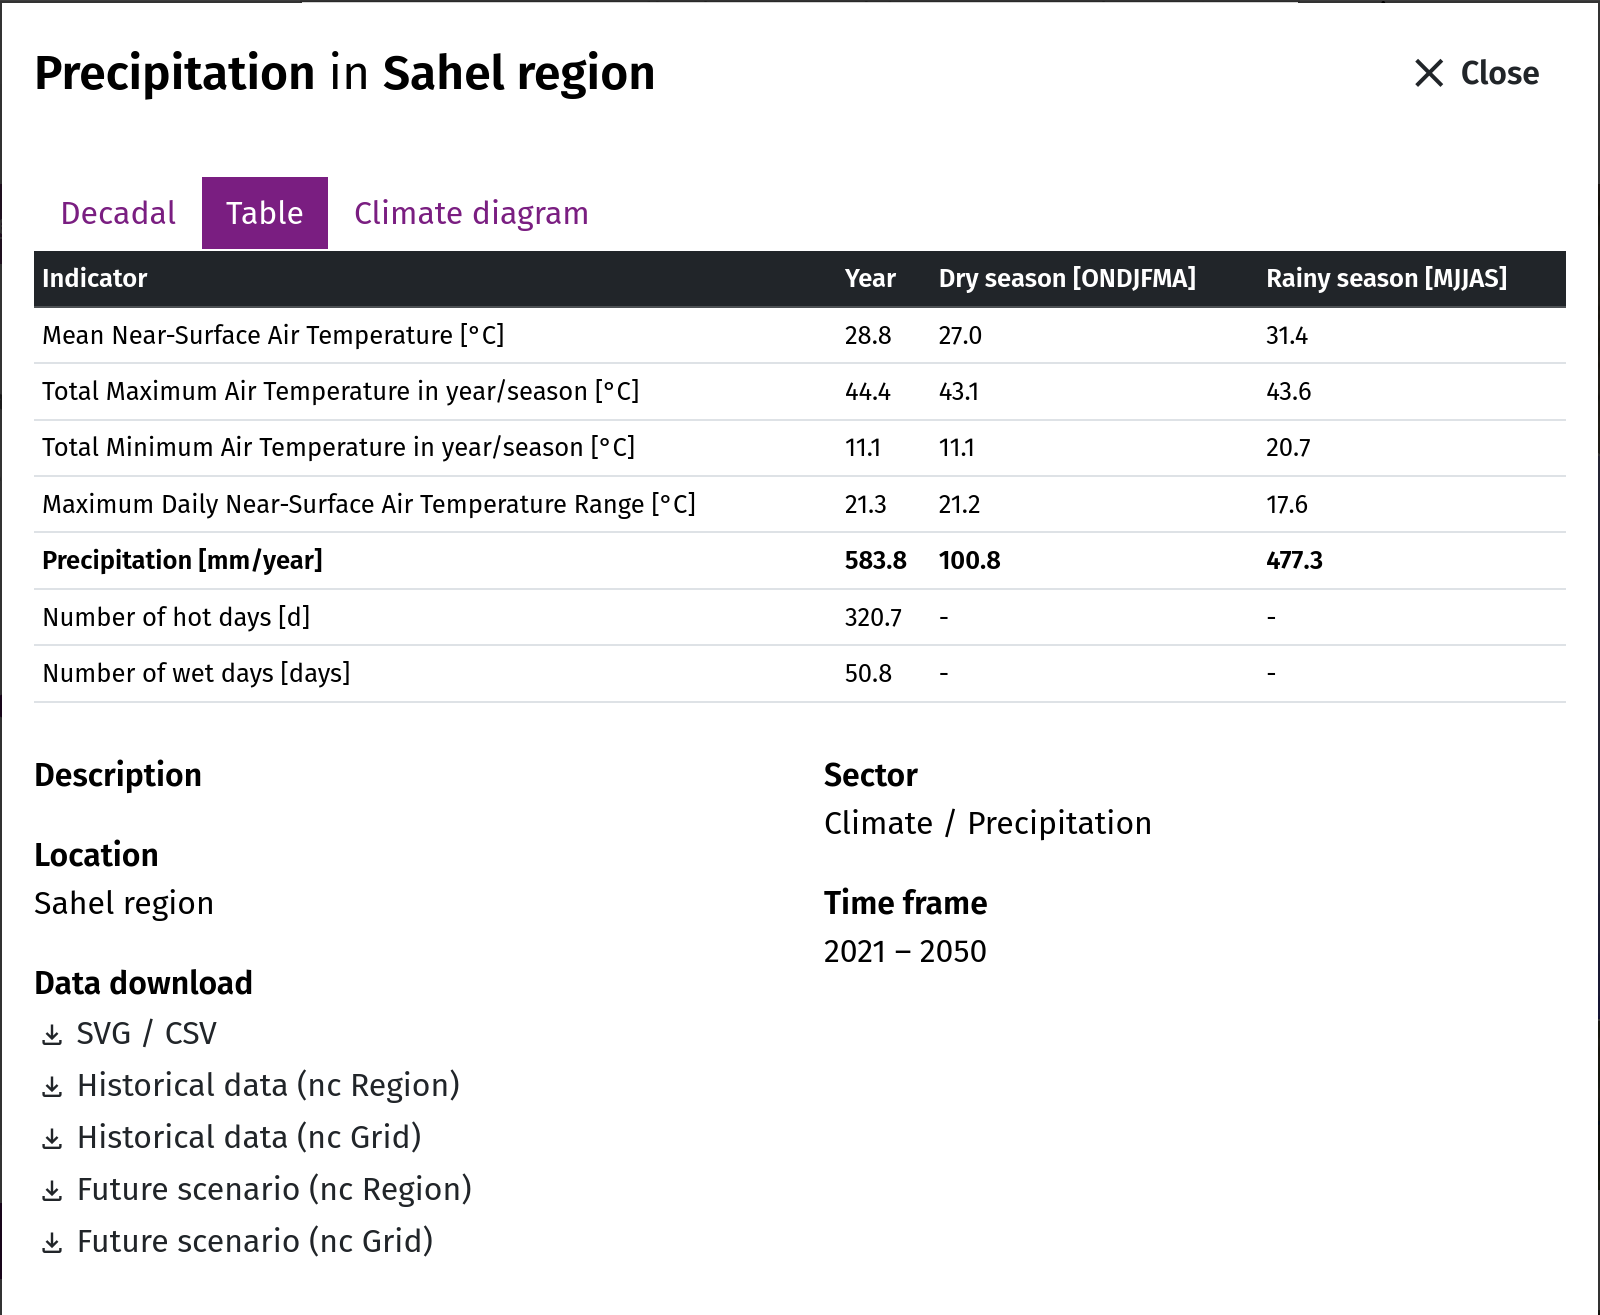Click the Year column header
The width and height of the screenshot is (1600, 1315).
click(870, 278)
